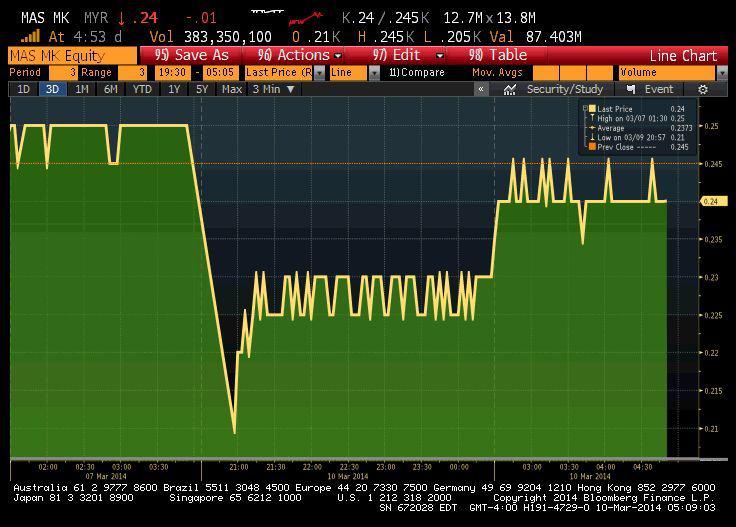The height and width of the screenshot is (527, 736).
Task: Click the chart settings gear icon
Action: [703, 89]
